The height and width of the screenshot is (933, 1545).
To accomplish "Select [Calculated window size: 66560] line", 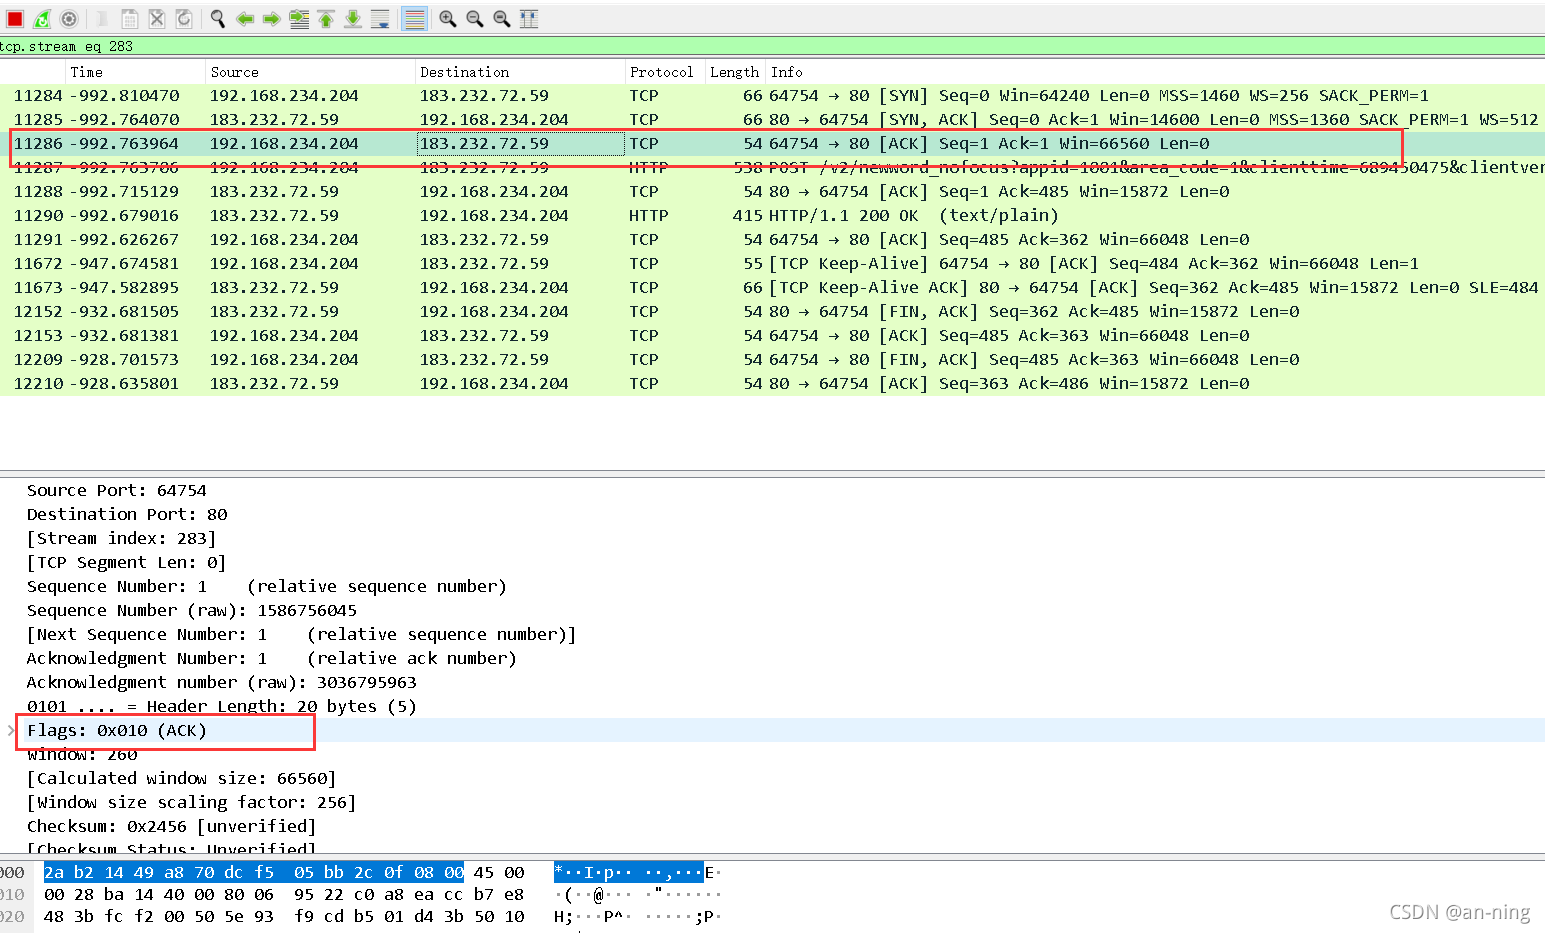I will point(181,778).
